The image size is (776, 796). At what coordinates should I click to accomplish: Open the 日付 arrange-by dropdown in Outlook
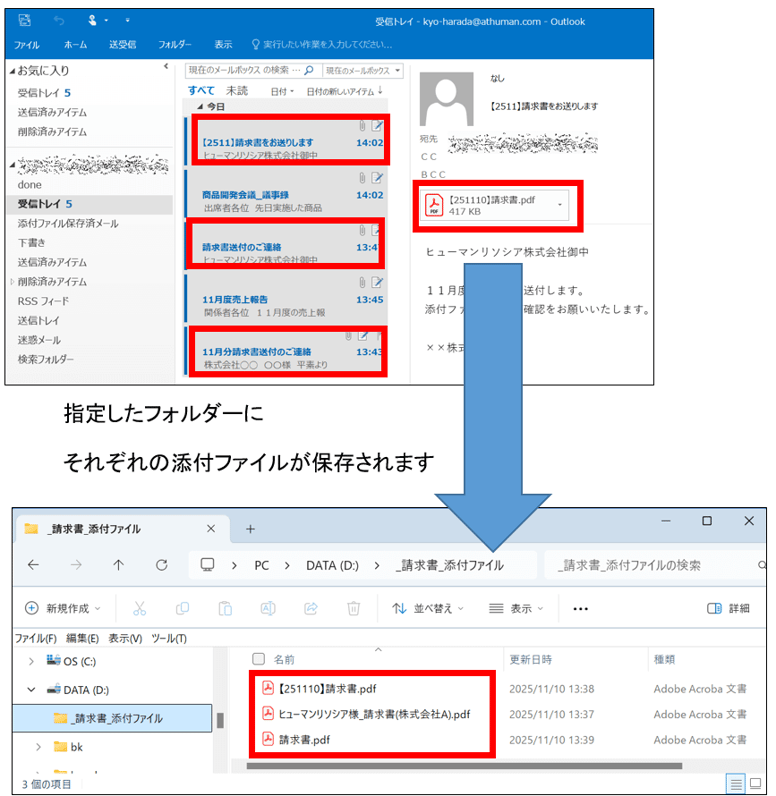tap(282, 91)
